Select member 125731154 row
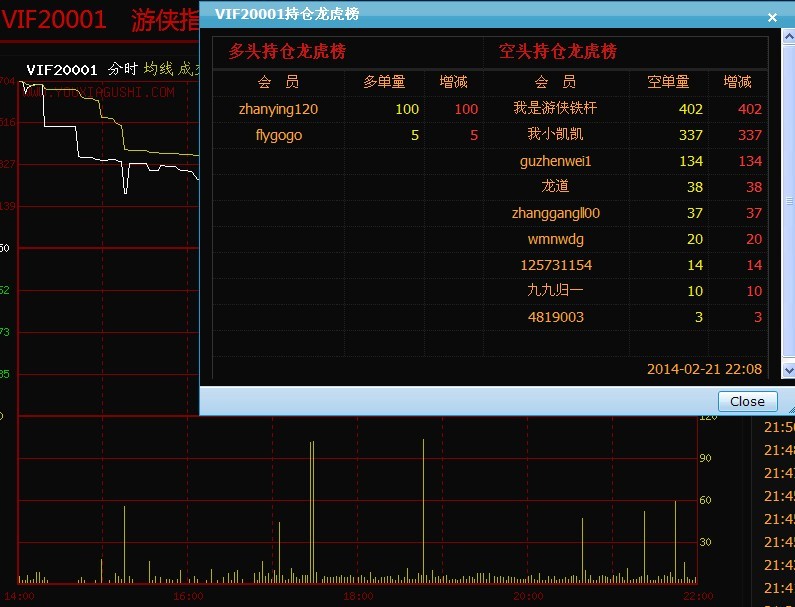The width and height of the screenshot is (795, 607). point(555,265)
